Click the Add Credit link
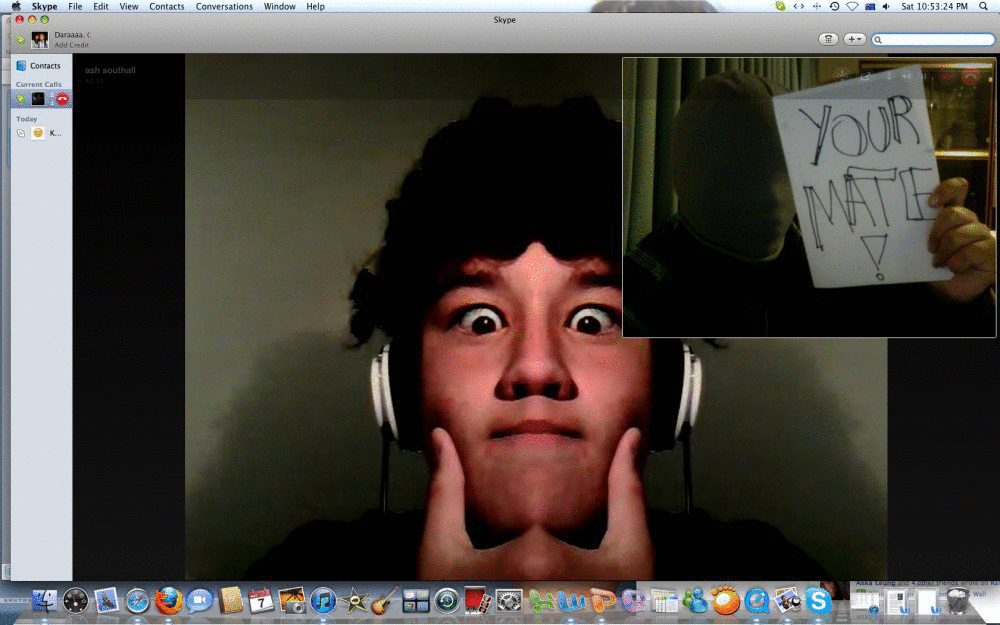1000x625 pixels. click(70, 45)
